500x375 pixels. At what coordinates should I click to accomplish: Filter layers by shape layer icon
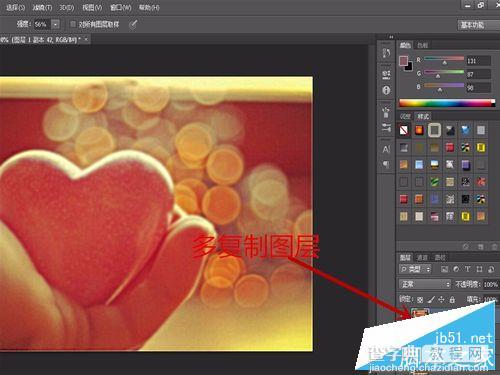479,269
